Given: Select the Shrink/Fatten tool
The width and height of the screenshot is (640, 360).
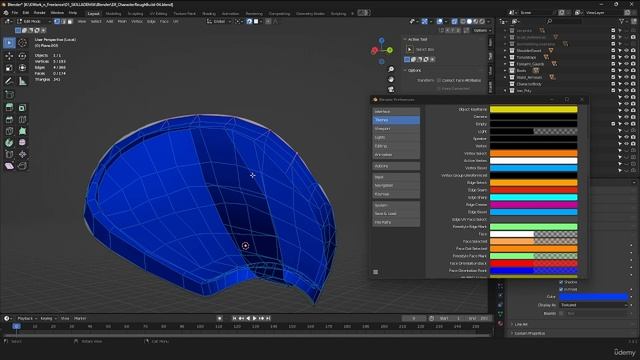Looking at the screenshot, I should coord(22,154).
